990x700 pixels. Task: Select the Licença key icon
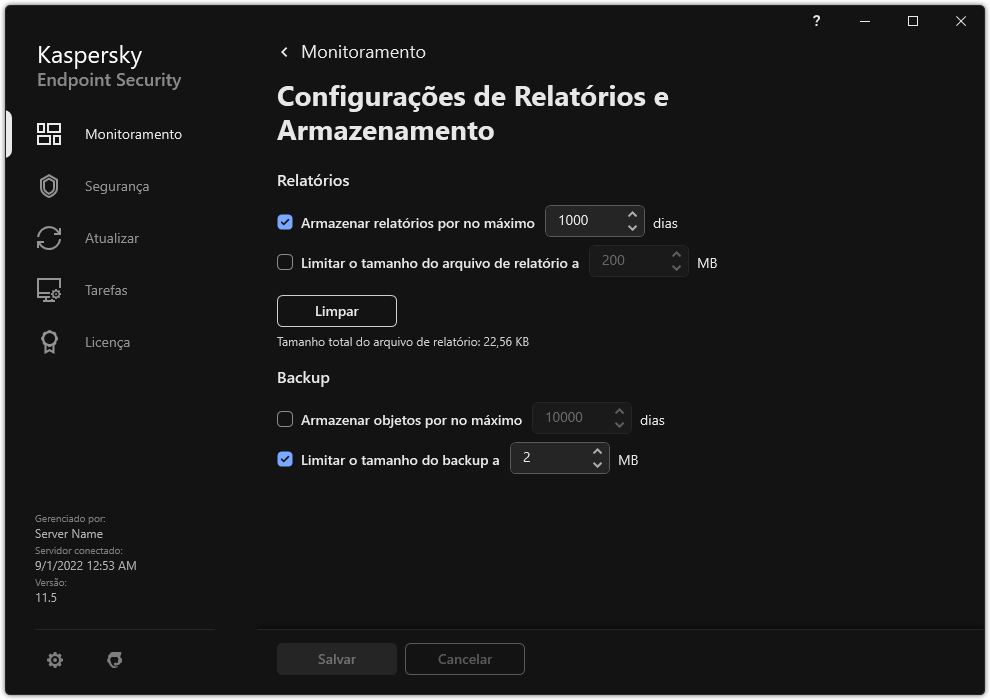[48, 342]
